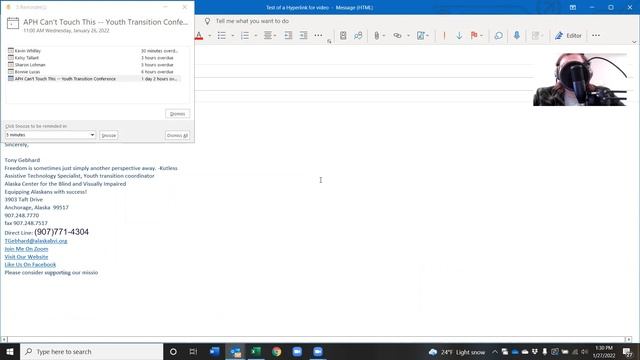The width and height of the screenshot is (640, 360).
Task: Expand the bullets style dropdown
Action: [x=233, y=36]
